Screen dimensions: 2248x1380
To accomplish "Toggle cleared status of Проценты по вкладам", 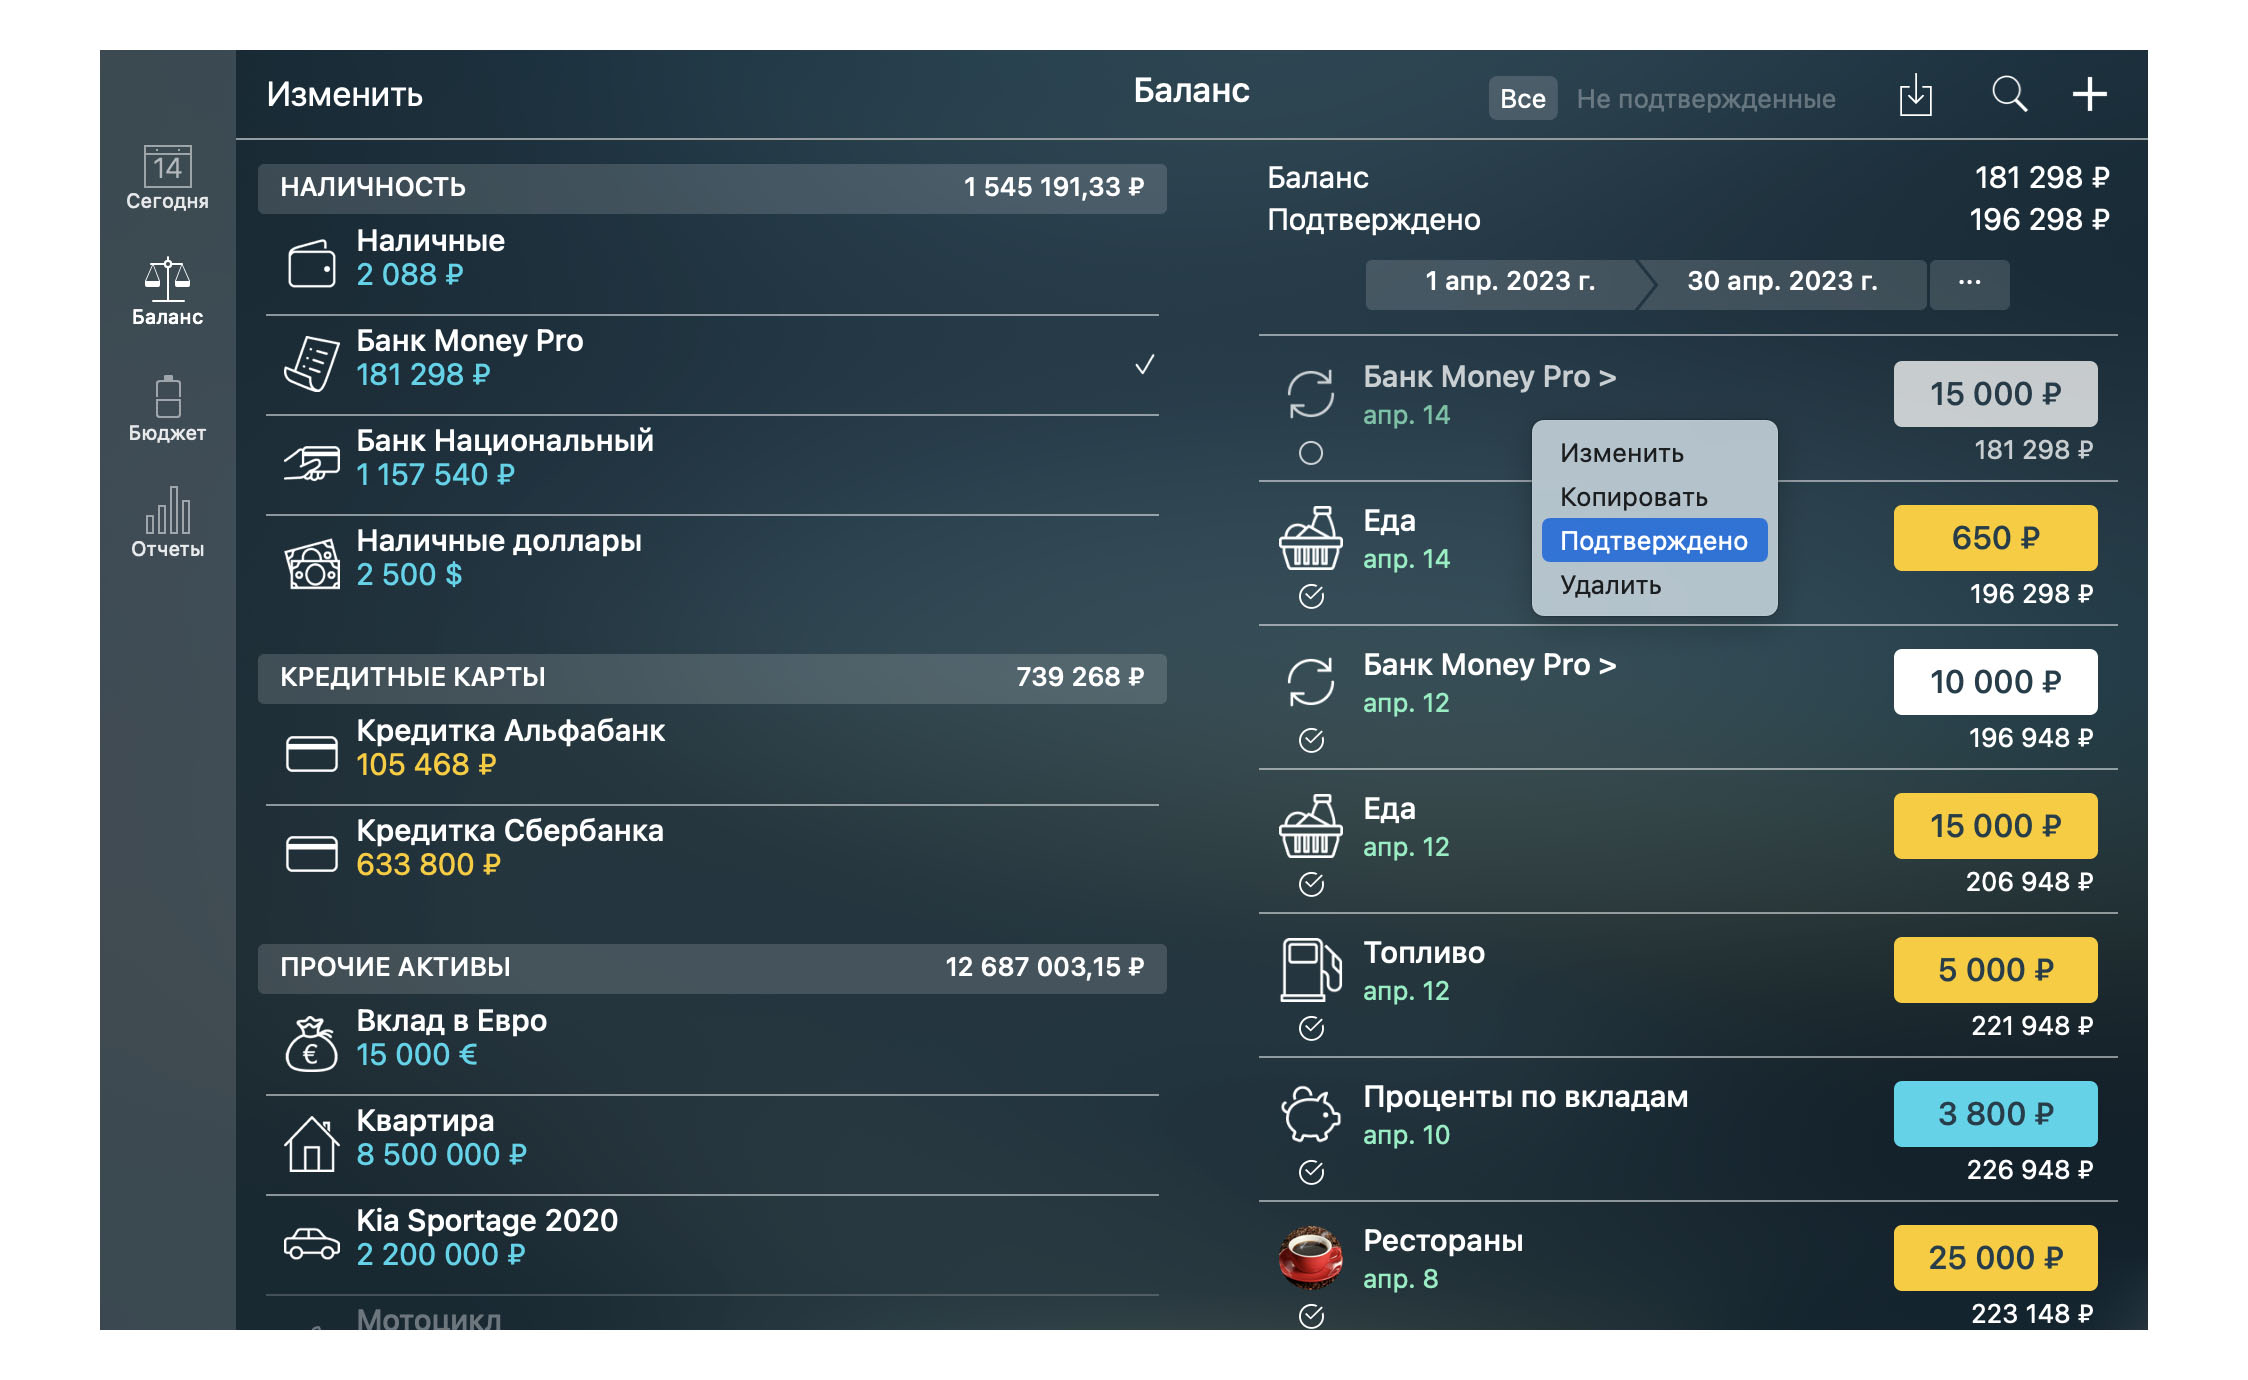I will [x=1310, y=1173].
